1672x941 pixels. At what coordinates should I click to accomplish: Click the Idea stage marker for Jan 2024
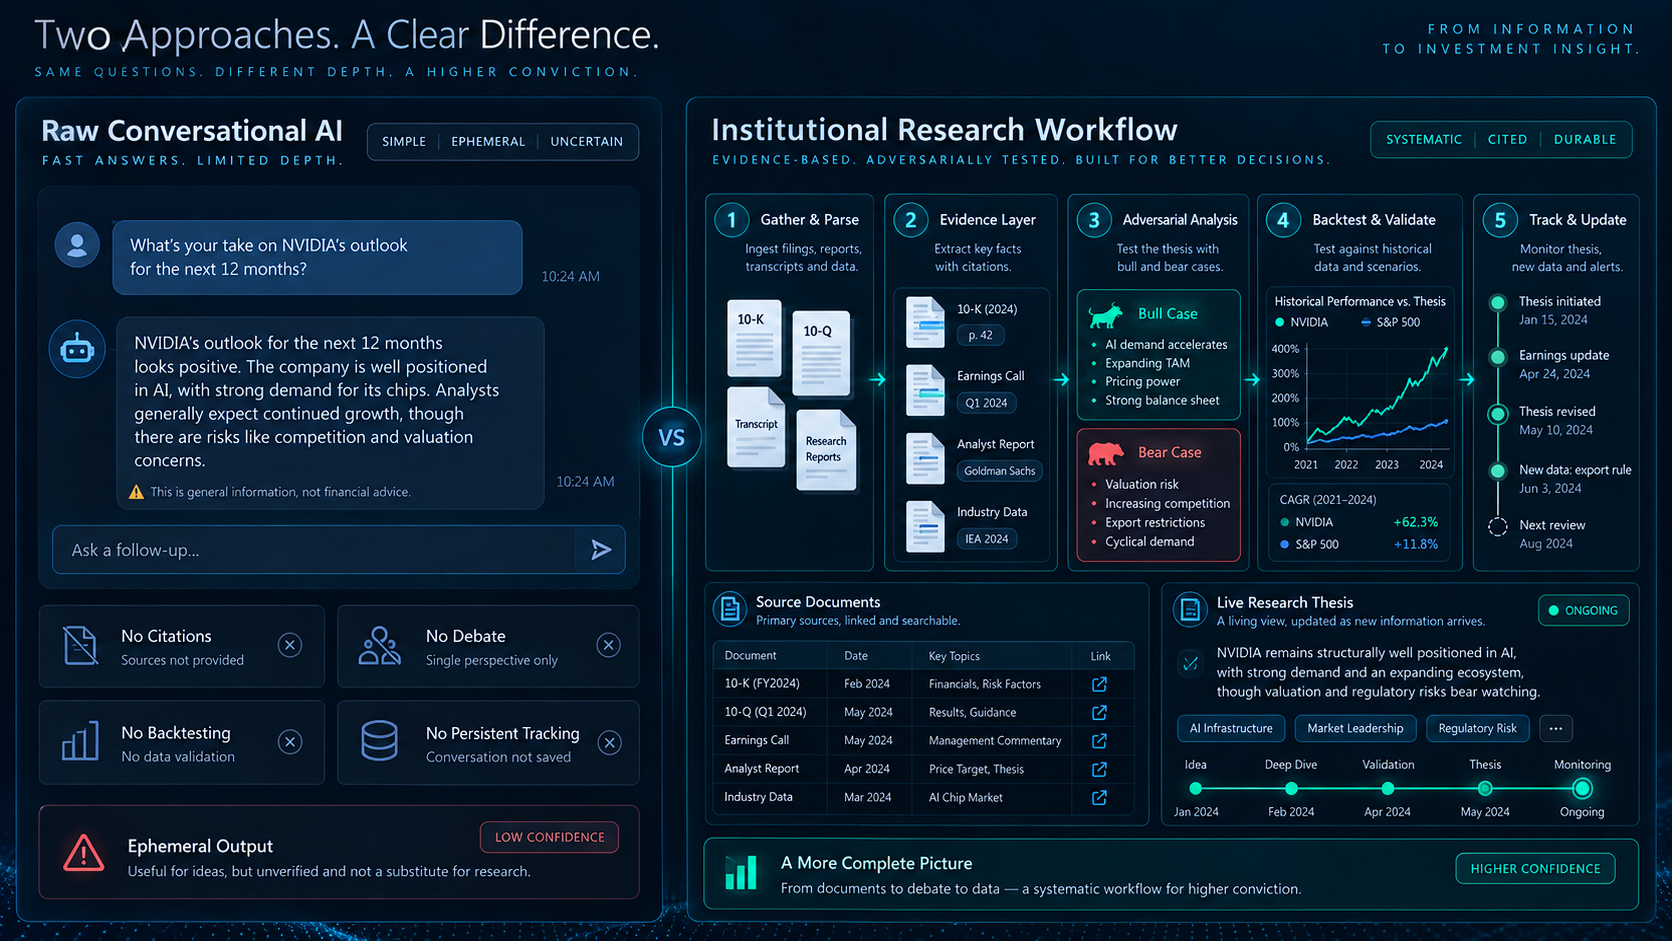[1196, 789]
